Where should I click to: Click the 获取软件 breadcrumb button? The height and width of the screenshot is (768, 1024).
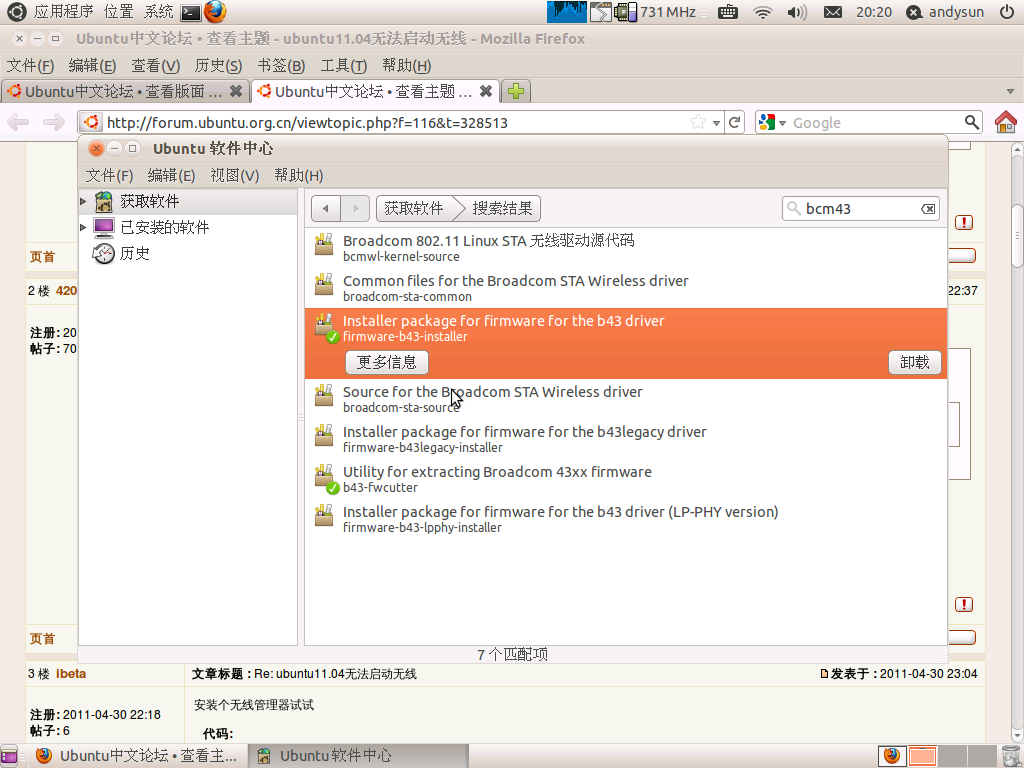413,208
